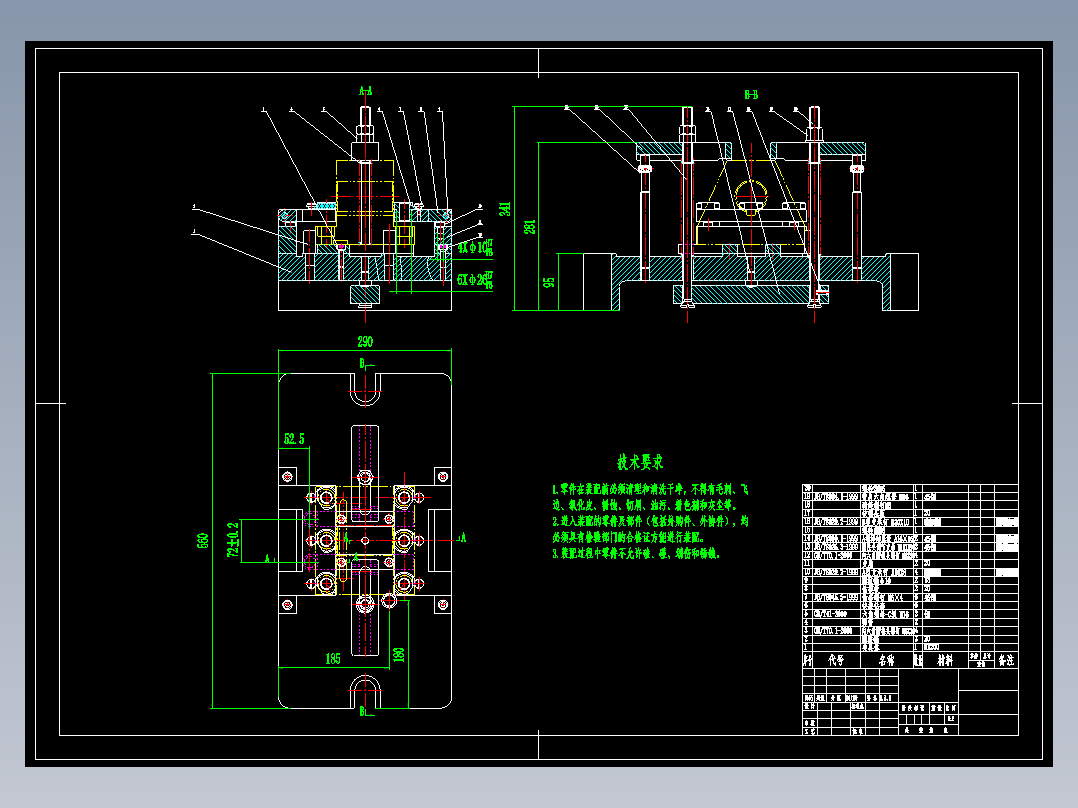Click the A-A section view title
This screenshot has width=1078, height=808.
[366, 91]
